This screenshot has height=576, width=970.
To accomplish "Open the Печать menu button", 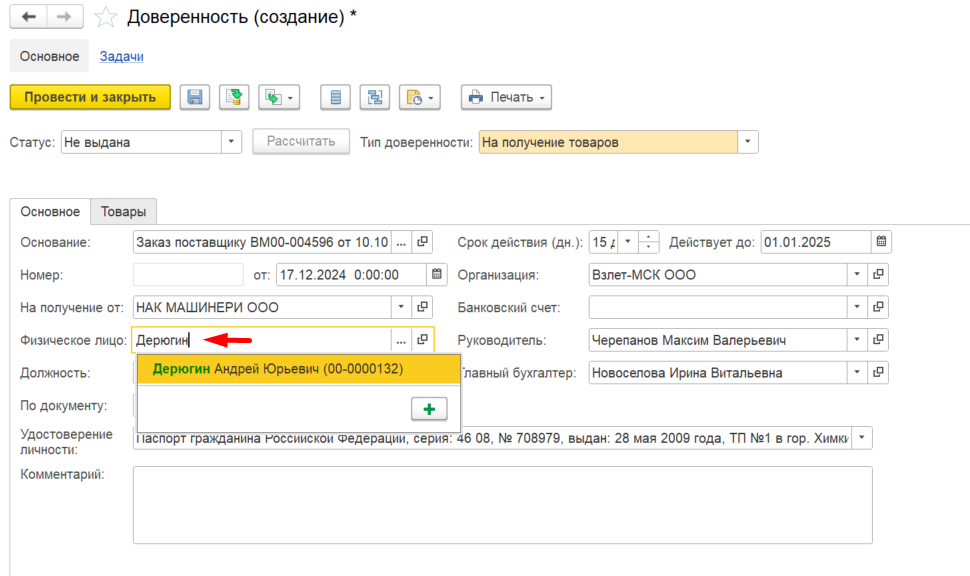I will [506, 97].
